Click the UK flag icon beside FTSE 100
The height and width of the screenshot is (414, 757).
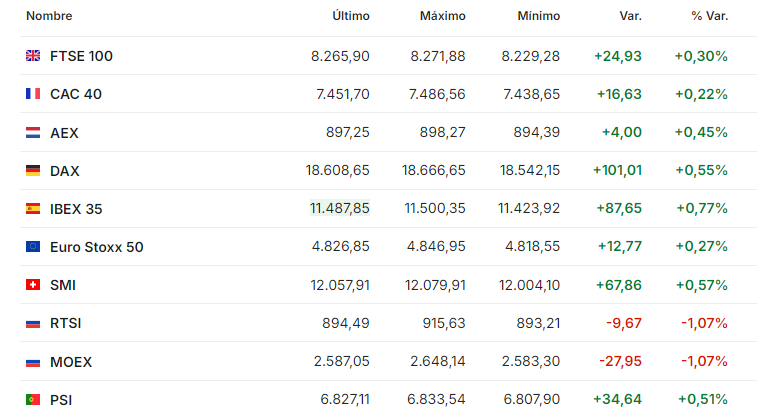pos(33,56)
